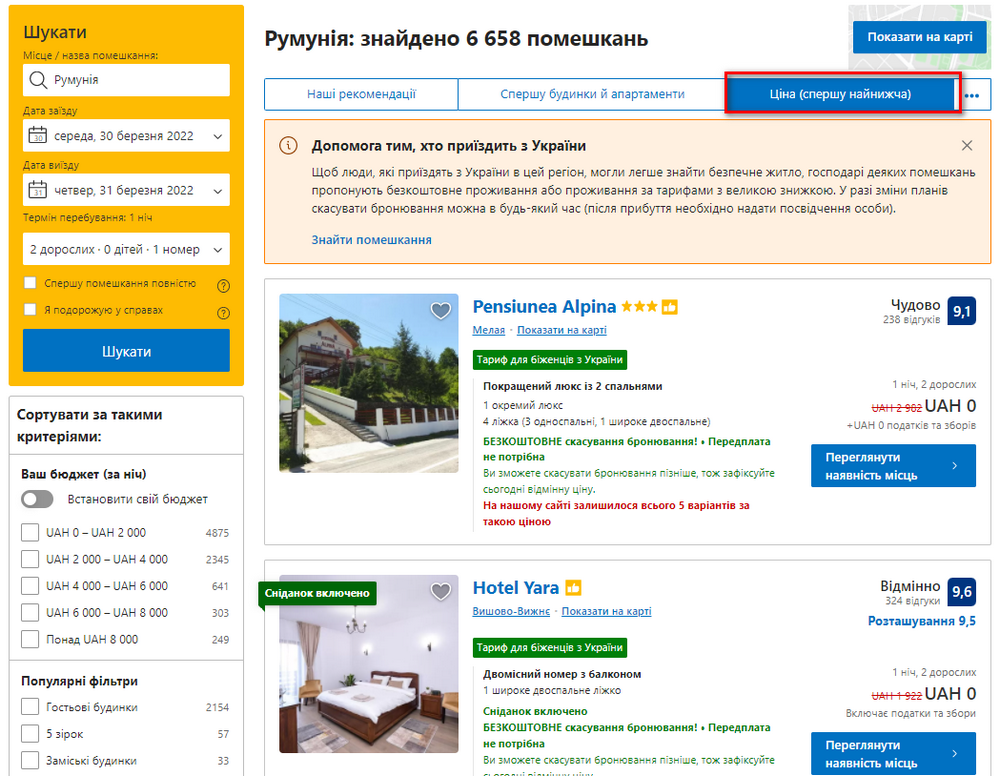The width and height of the screenshot is (1000, 776).
Task: Check the UAH 0 – UAH 2 000 budget box
Action: pyautogui.click(x=30, y=533)
